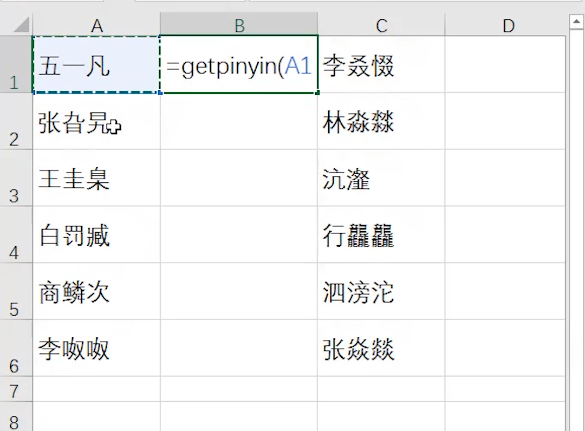Click cell containing 李呶呶
This screenshot has height=431, width=585.
coord(97,348)
